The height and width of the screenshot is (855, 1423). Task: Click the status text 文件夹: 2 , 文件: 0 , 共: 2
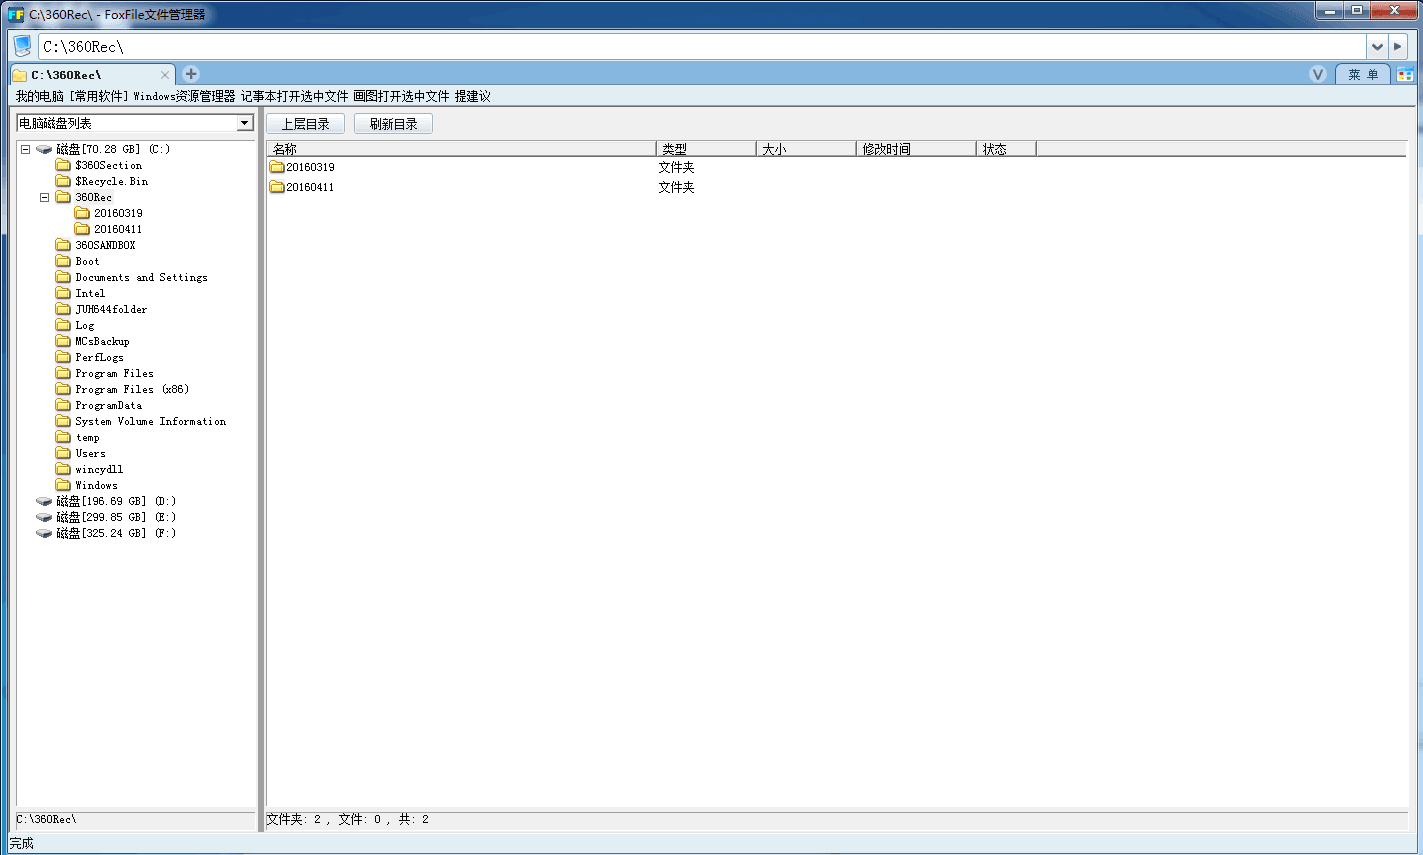click(x=348, y=819)
